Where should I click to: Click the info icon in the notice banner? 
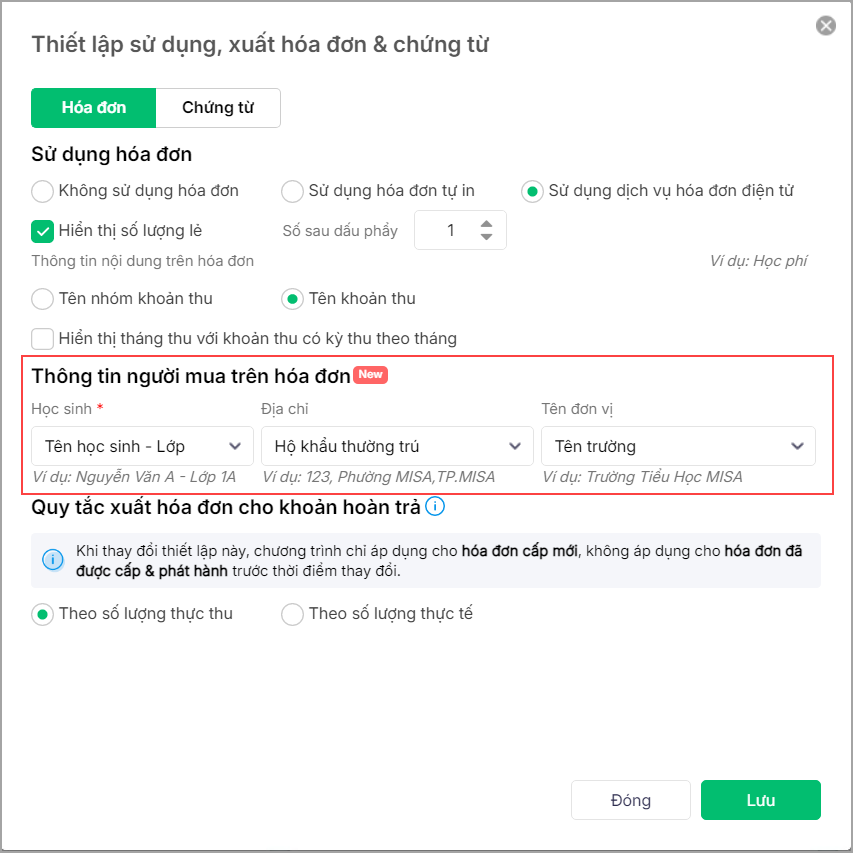click(53, 559)
